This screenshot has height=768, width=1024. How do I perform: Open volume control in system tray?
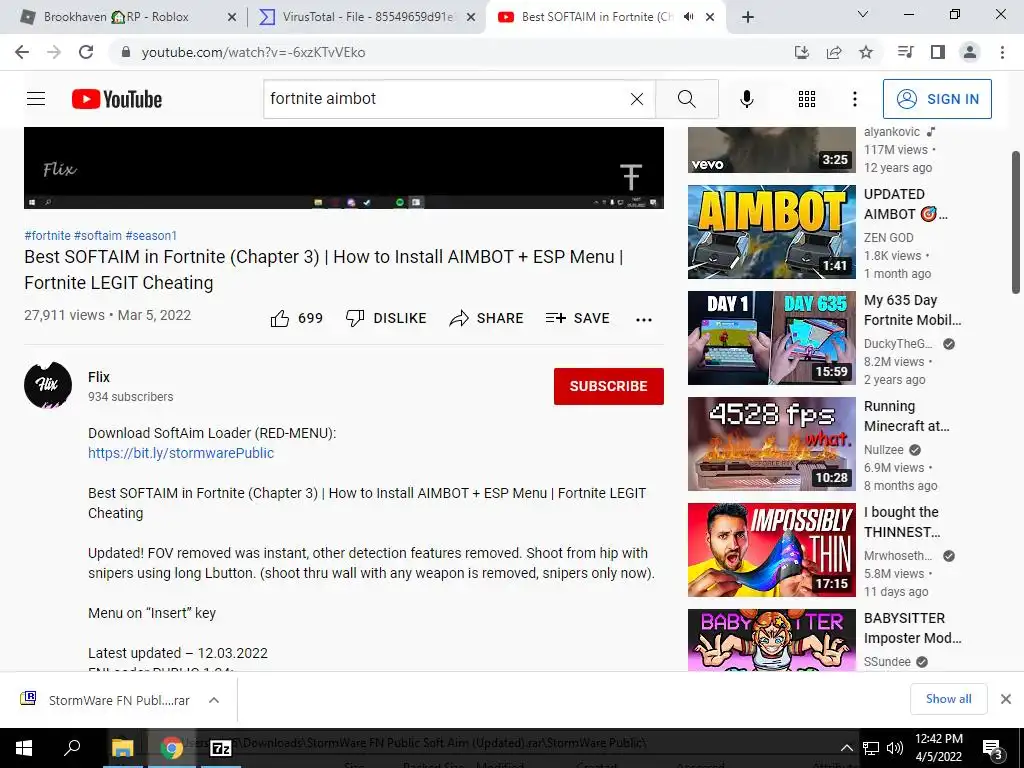click(x=895, y=748)
